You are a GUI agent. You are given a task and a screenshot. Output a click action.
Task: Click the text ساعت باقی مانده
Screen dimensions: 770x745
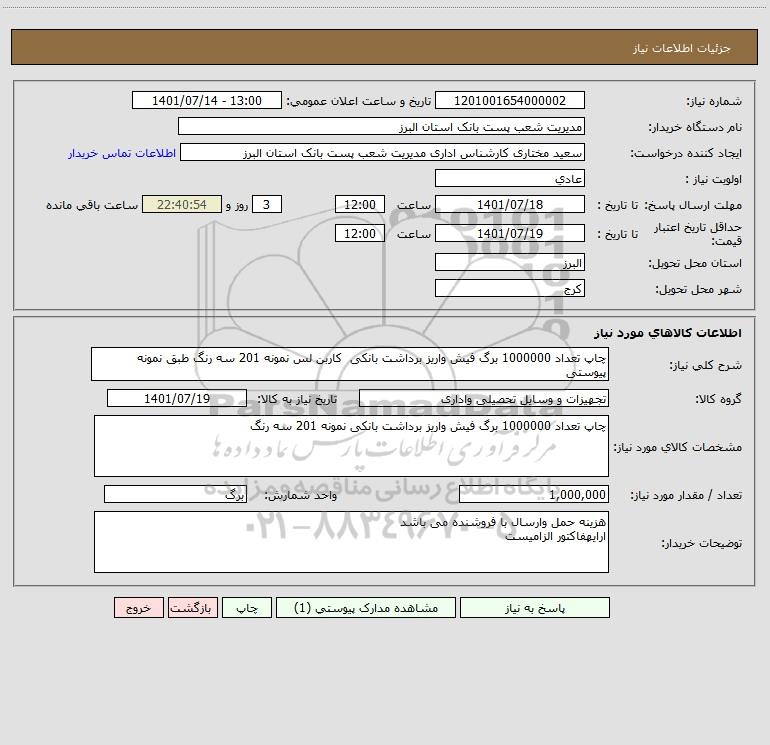(x=92, y=205)
